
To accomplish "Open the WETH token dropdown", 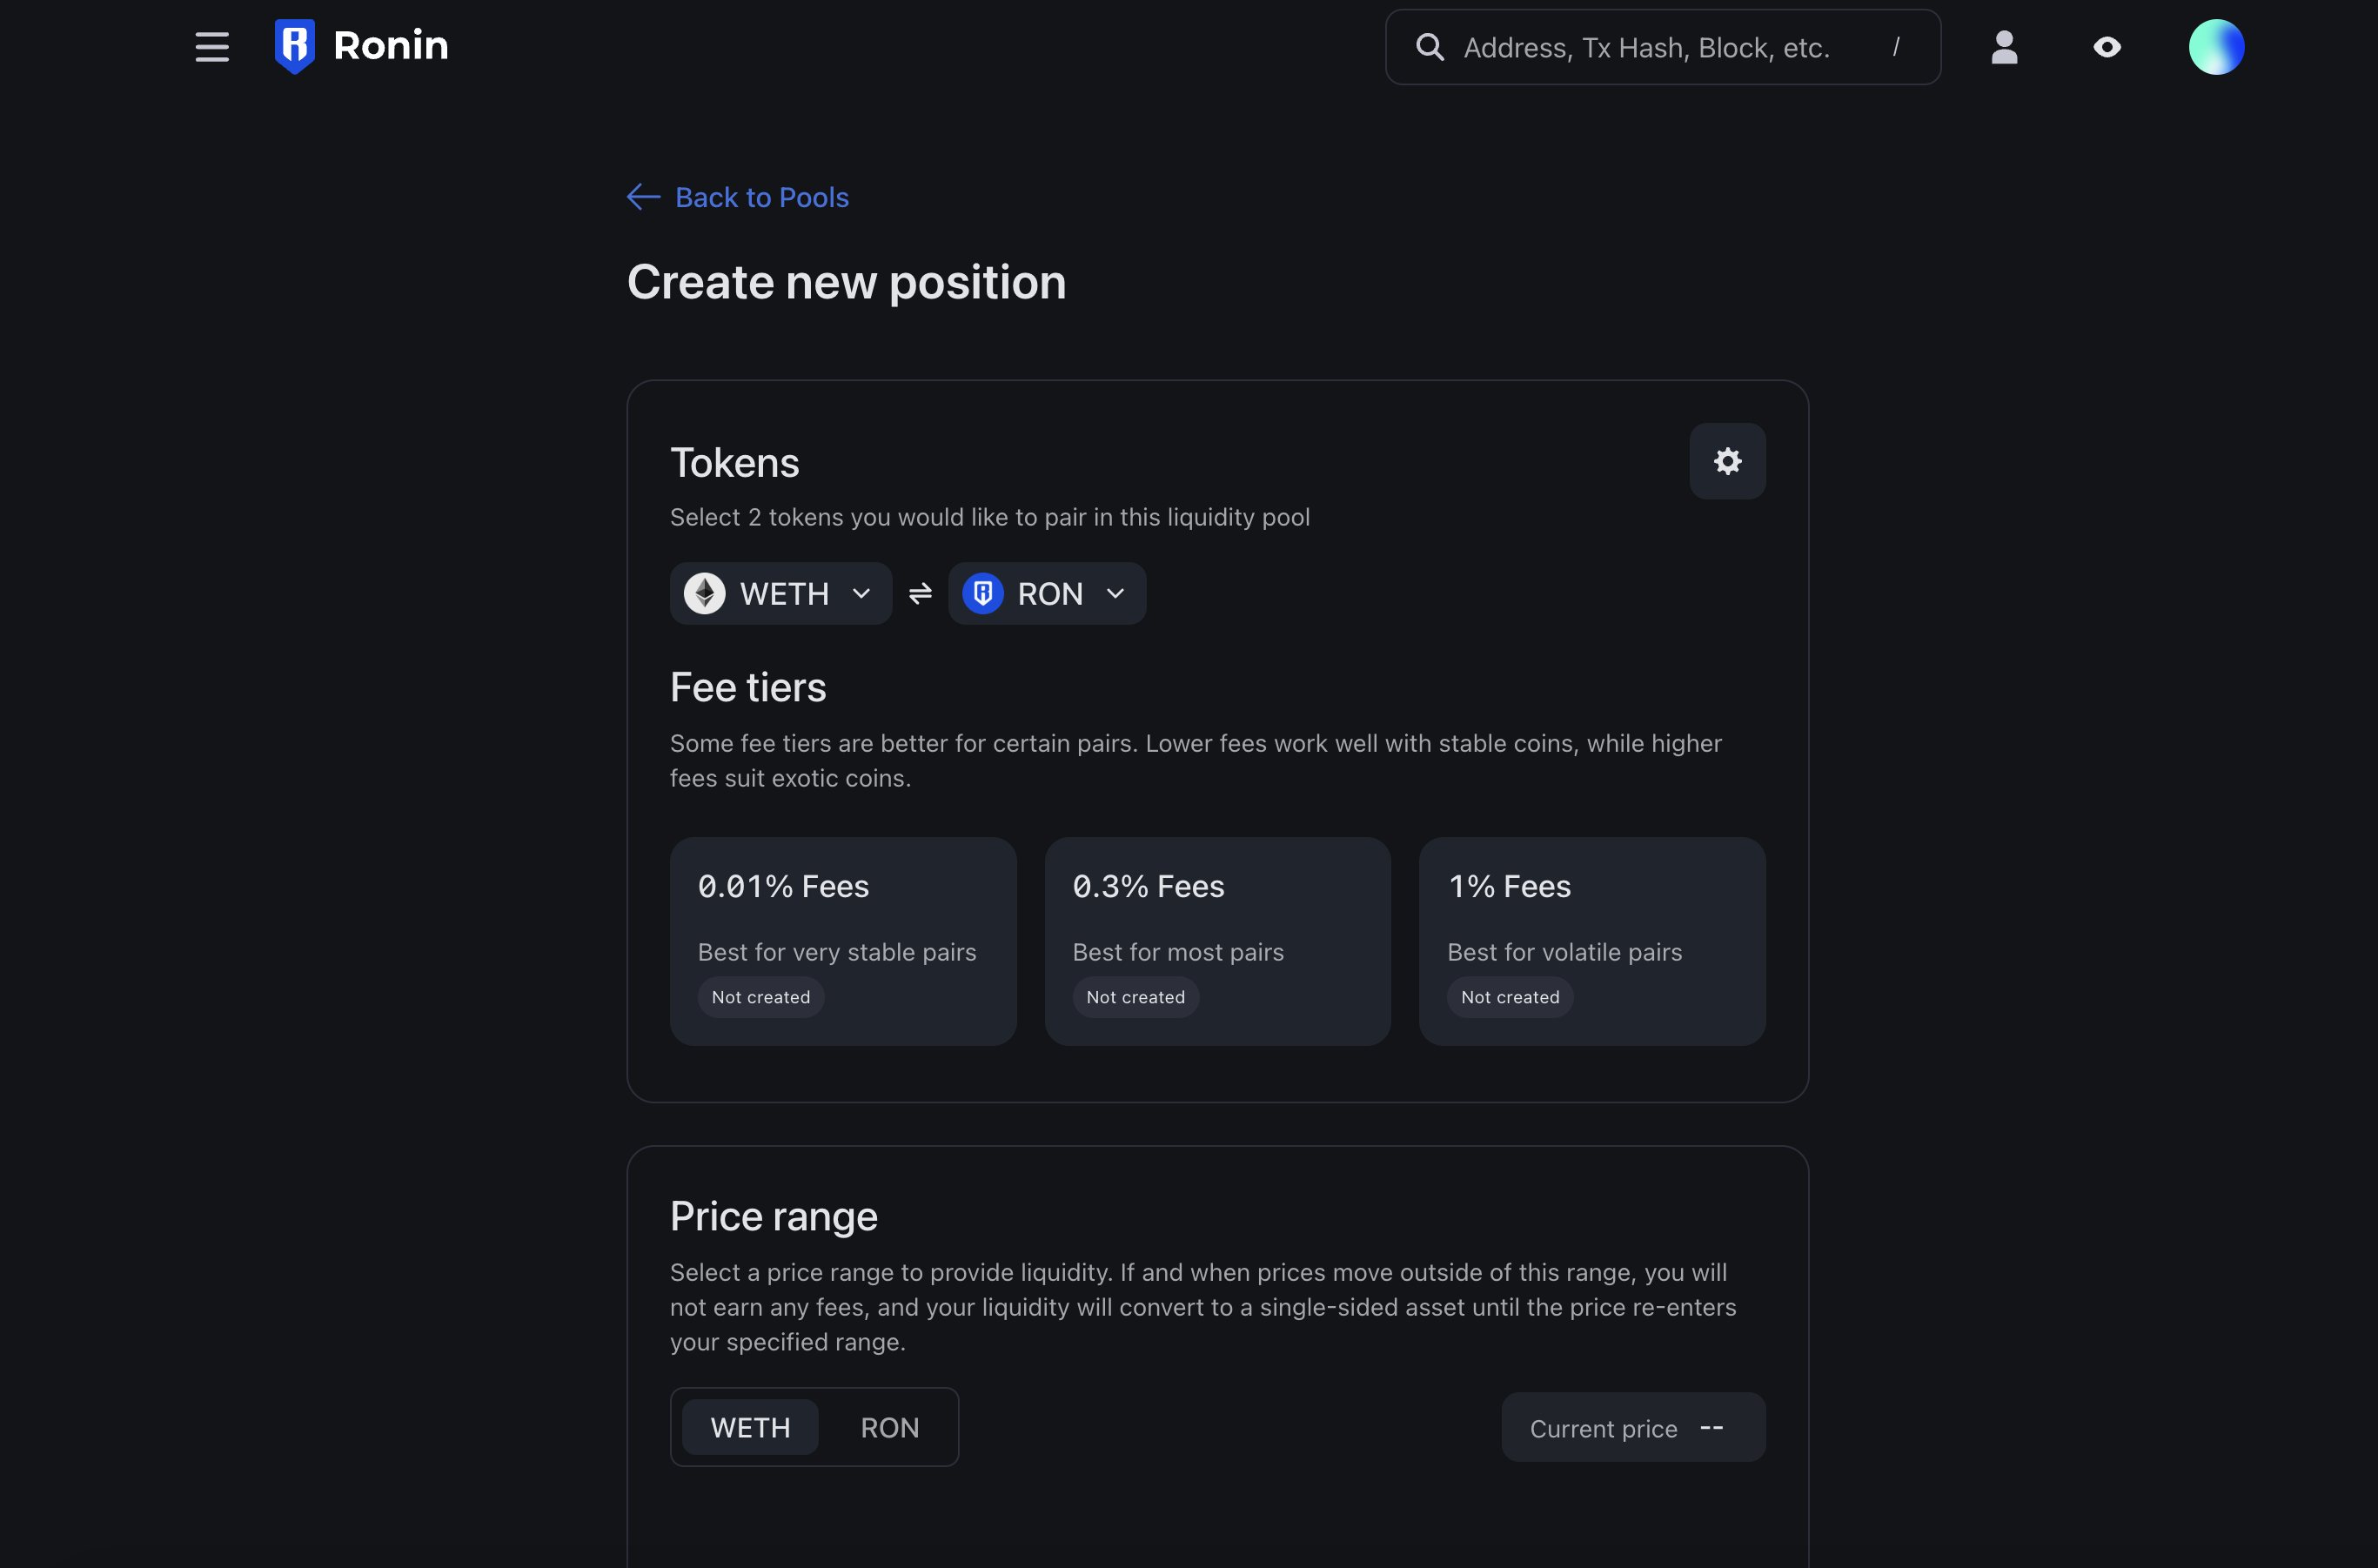I will pyautogui.click(x=781, y=594).
